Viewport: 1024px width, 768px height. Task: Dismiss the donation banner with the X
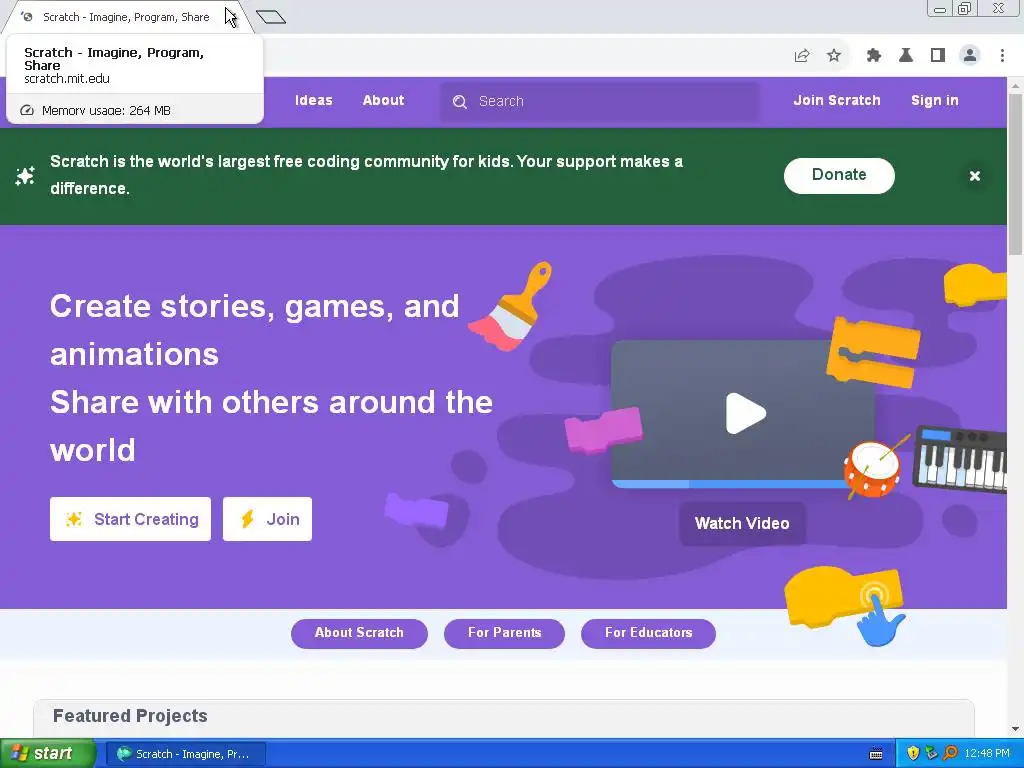[x=974, y=176]
